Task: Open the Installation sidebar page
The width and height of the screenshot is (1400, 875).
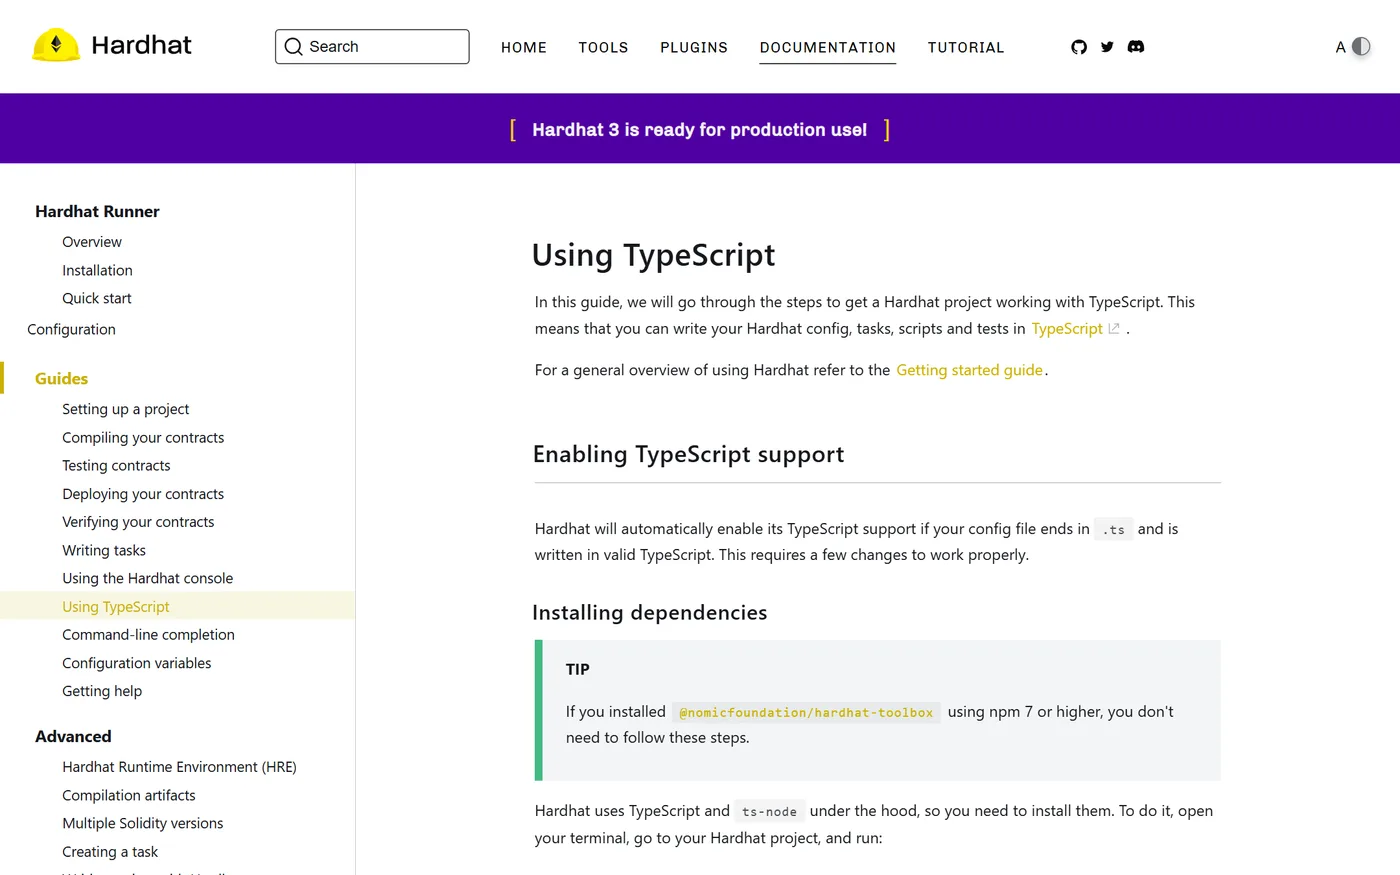Action: (x=97, y=270)
